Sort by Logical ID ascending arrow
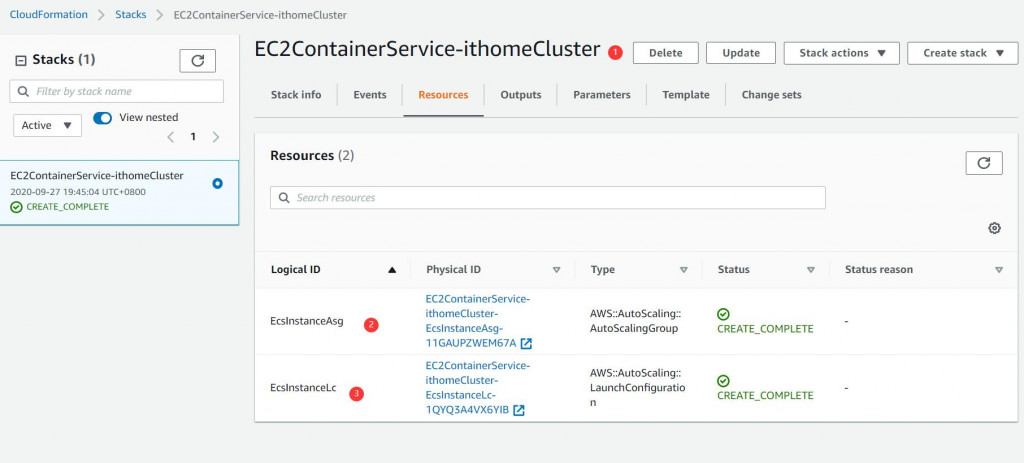The width and height of the screenshot is (1024, 463). 392,270
